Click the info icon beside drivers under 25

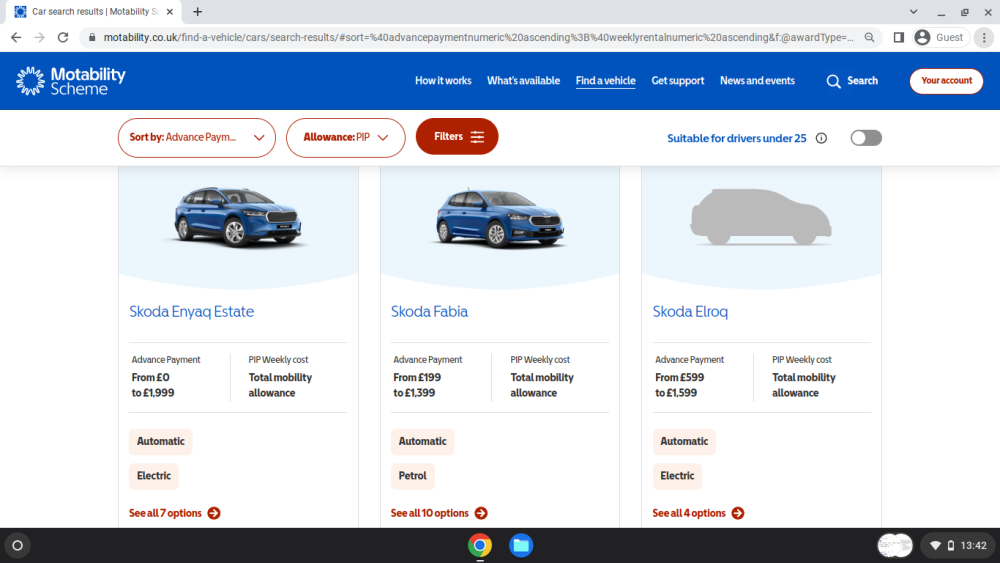821,138
